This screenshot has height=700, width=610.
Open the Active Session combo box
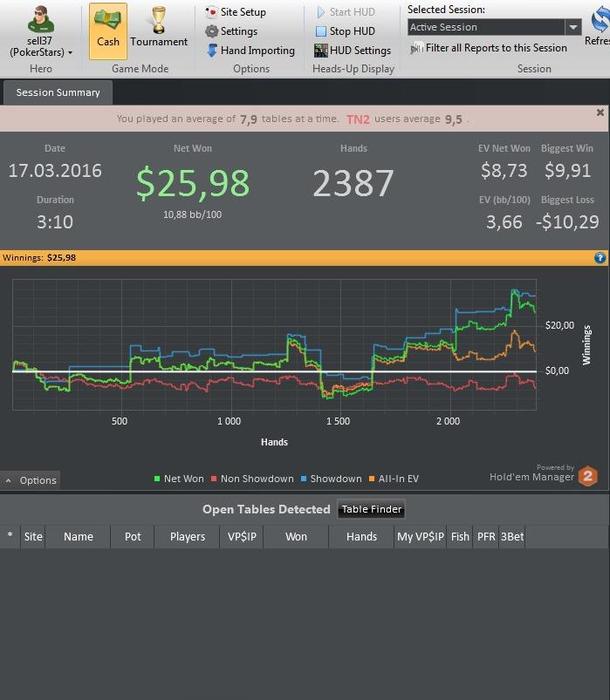coord(494,27)
